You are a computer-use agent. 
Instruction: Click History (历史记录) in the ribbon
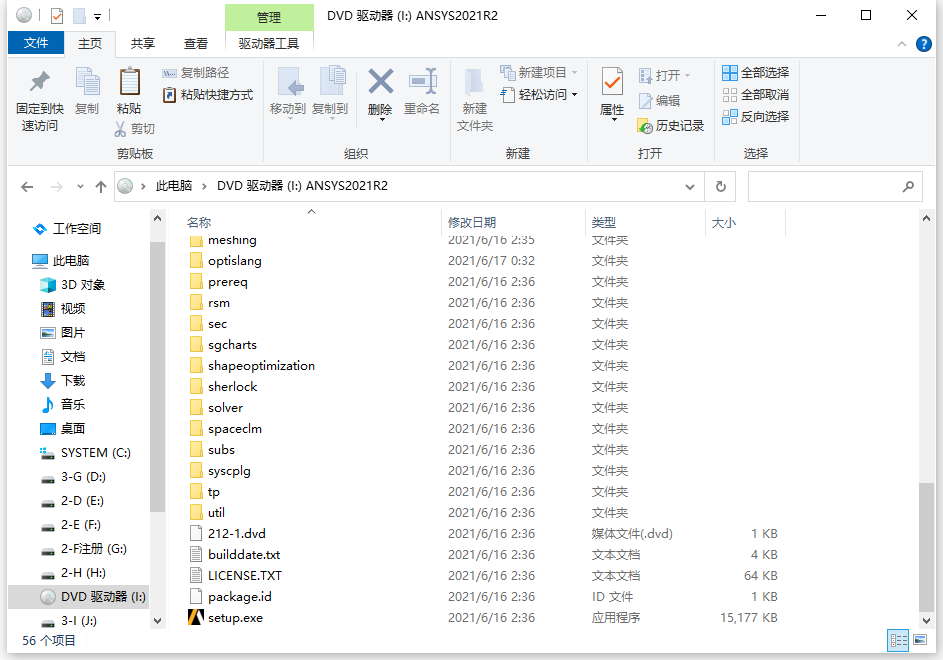(671, 126)
